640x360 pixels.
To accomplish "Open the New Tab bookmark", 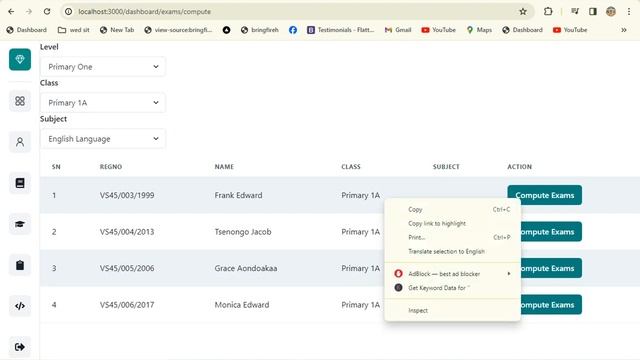I will 117,30.
